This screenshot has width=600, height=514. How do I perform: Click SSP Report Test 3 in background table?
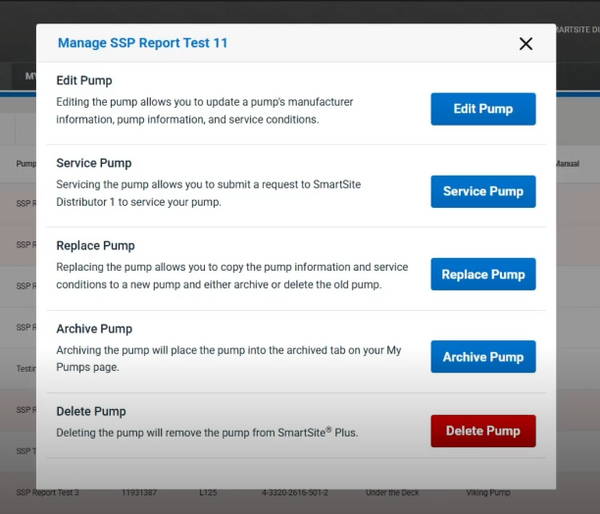(x=48, y=493)
